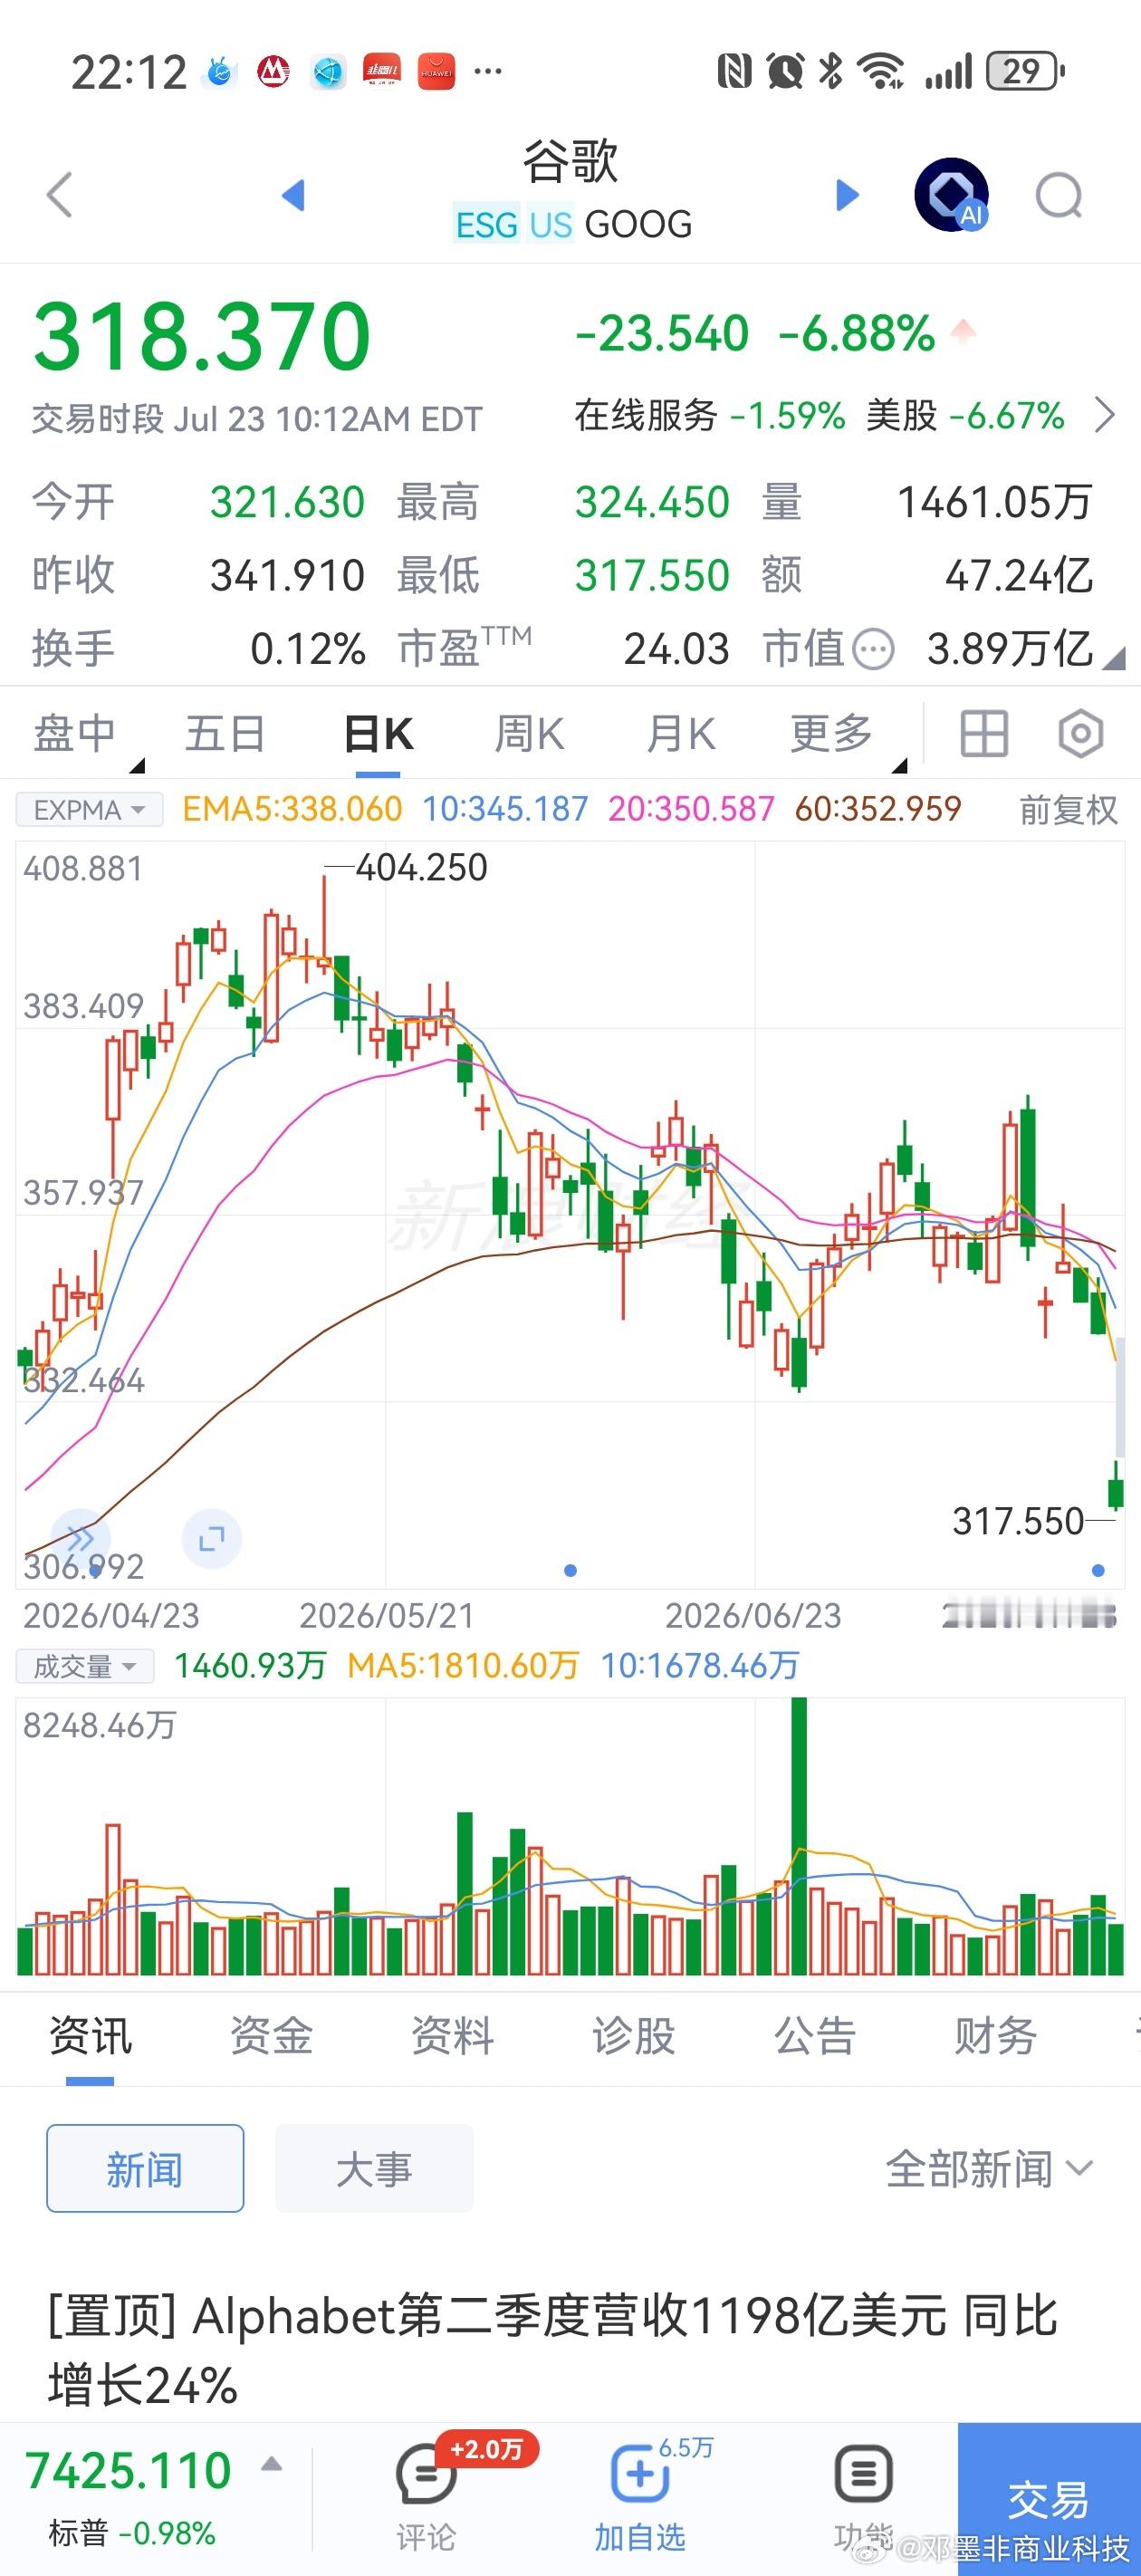Expand the 更多 chart periods menu
The height and width of the screenshot is (2576, 1141).
[848, 735]
